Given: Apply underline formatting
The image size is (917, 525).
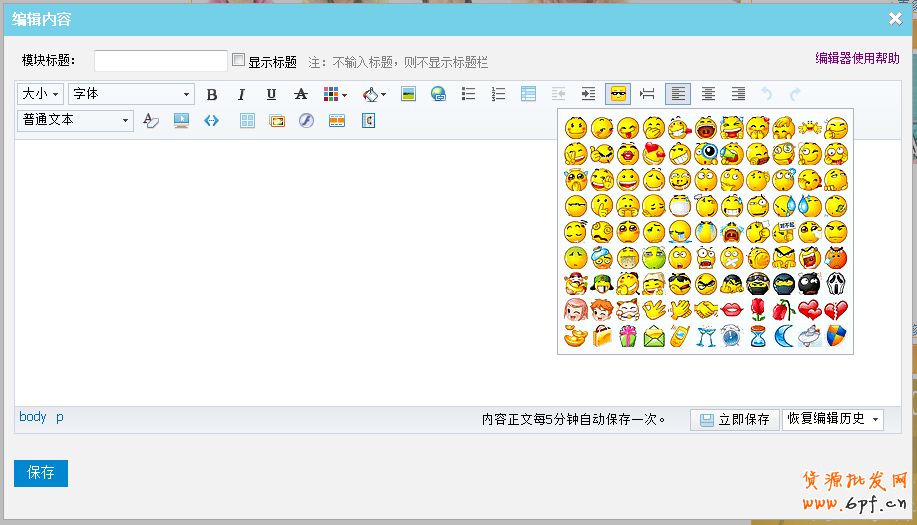Looking at the screenshot, I should tap(271, 94).
